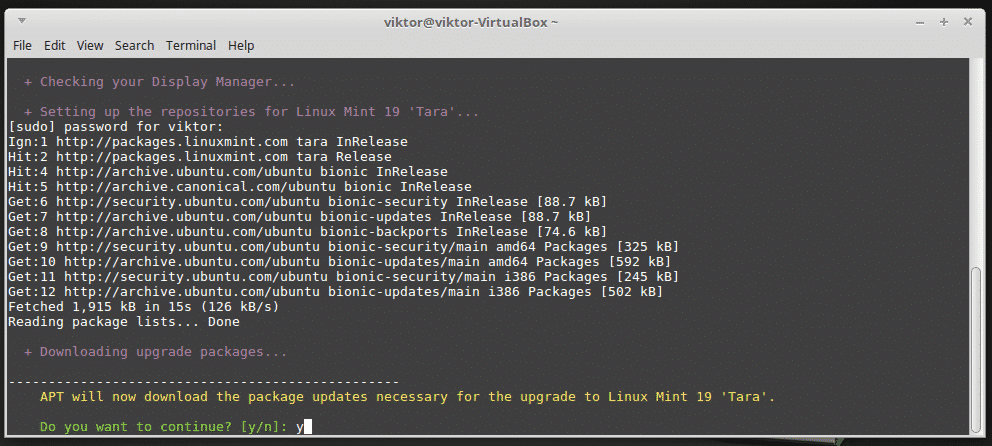
Task: Open the Terminal menu
Action: tap(191, 45)
